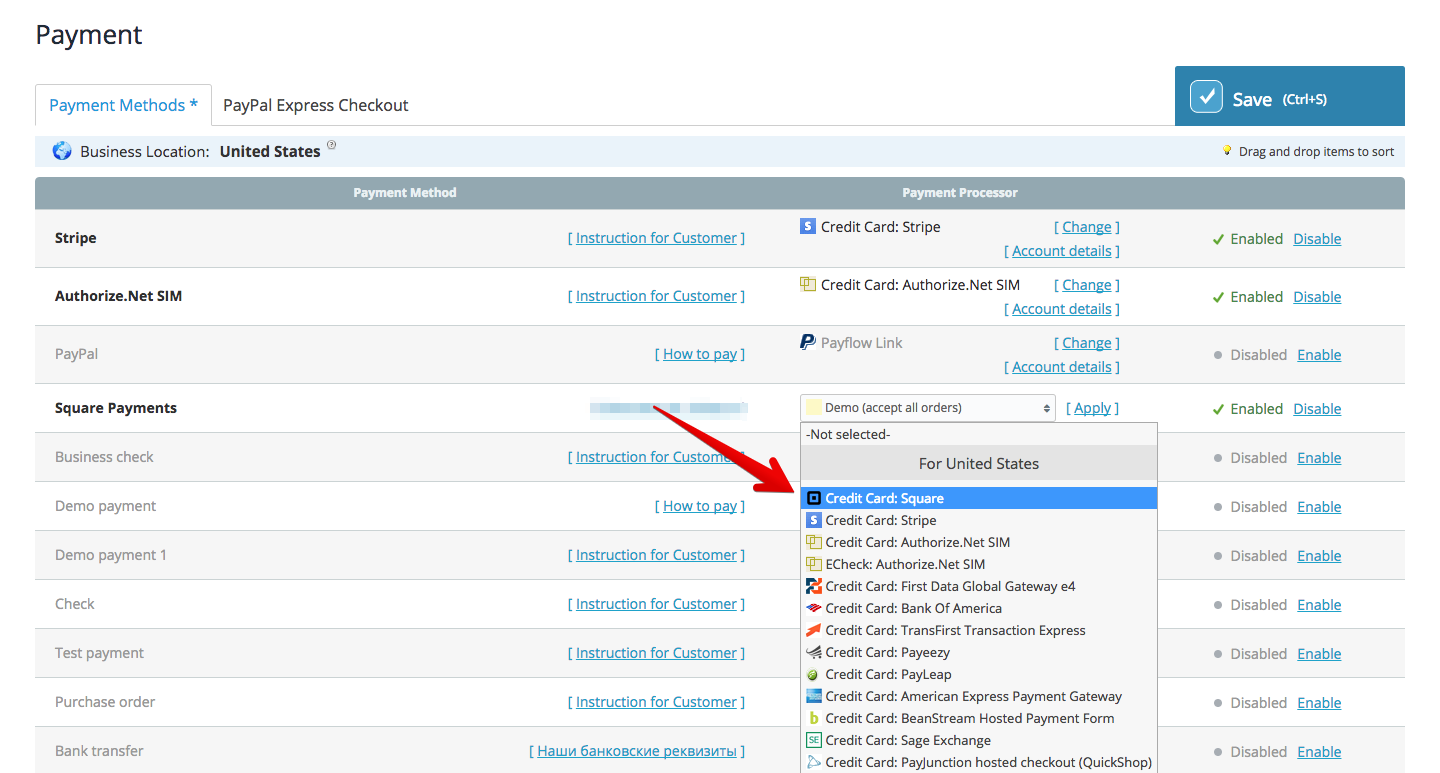Image resolution: width=1440 pixels, height=773 pixels.
Task: Open How to pay for Demo payment
Action: tap(700, 506)
